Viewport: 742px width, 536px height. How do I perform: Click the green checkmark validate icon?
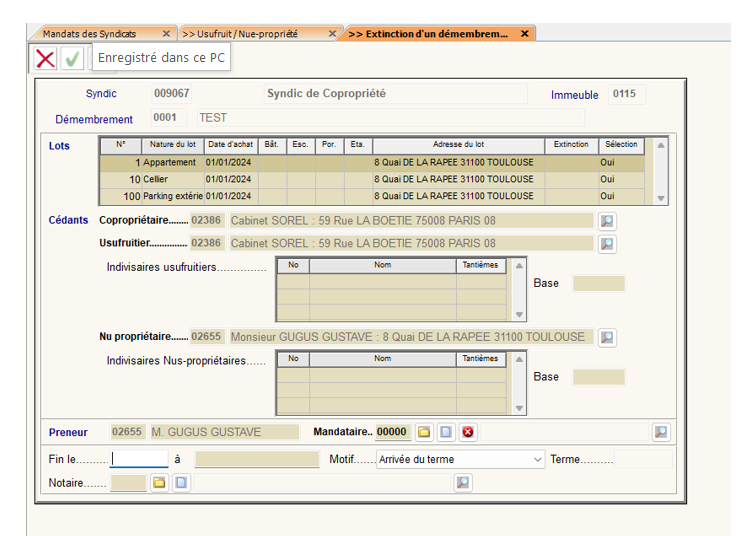pyautogui.click(x=73, y=58)
